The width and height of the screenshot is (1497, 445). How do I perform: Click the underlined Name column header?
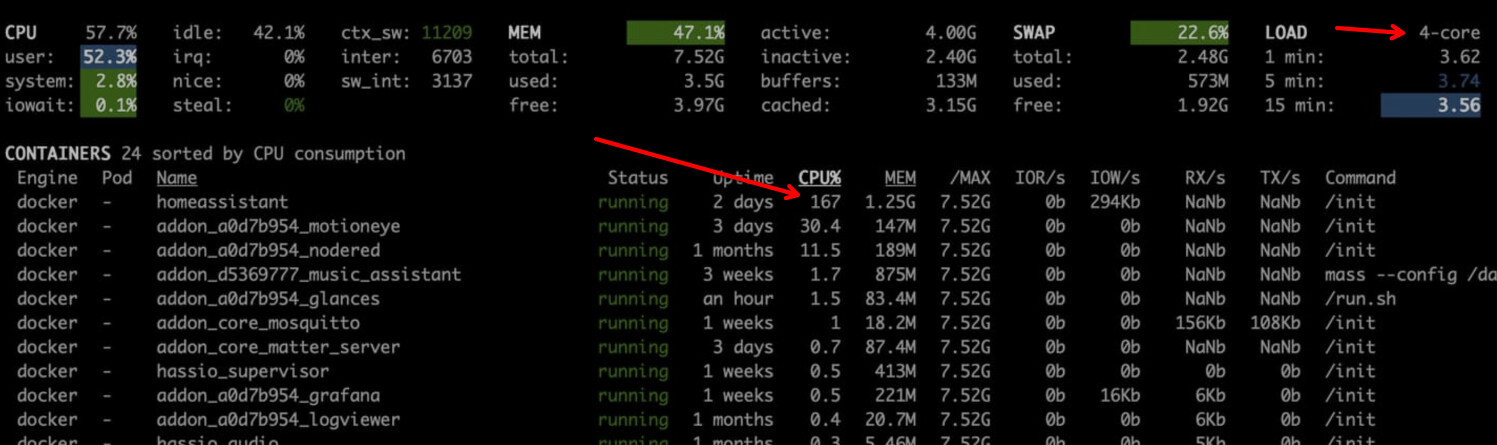pyautogui.click(x=177, y=178)
